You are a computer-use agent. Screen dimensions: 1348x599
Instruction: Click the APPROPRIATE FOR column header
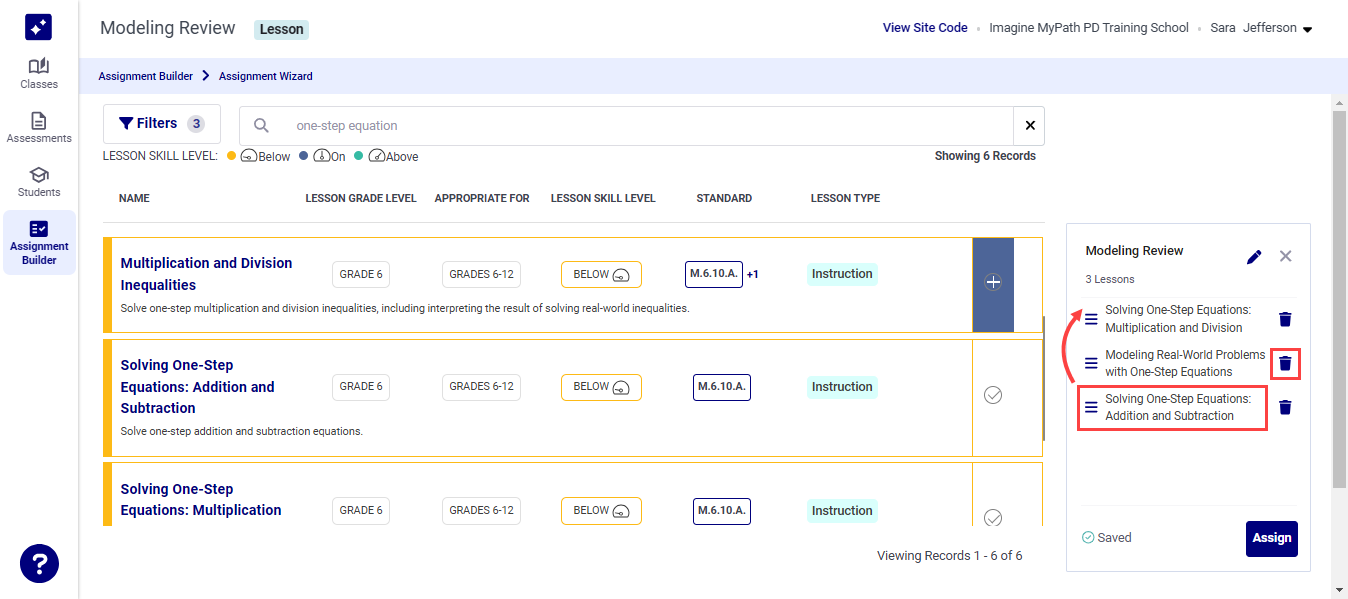pos(482,198)
